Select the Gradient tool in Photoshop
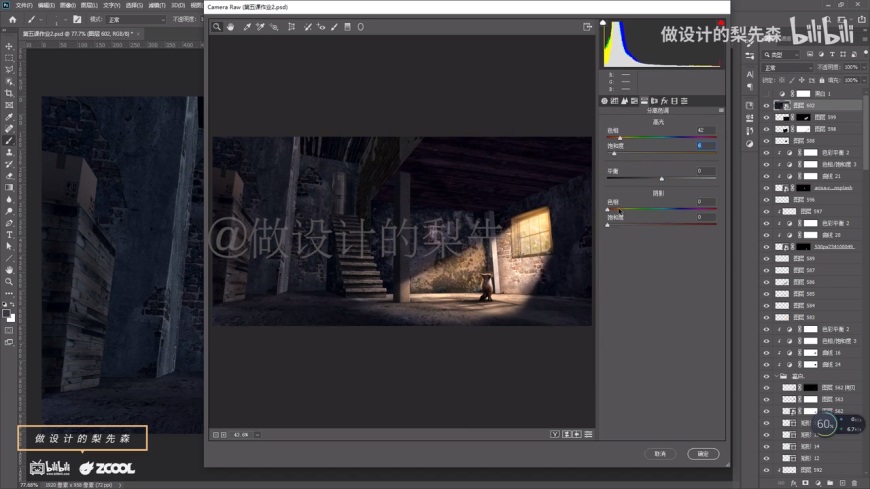This screenshot has height=489, width=870. coord(9,187)
